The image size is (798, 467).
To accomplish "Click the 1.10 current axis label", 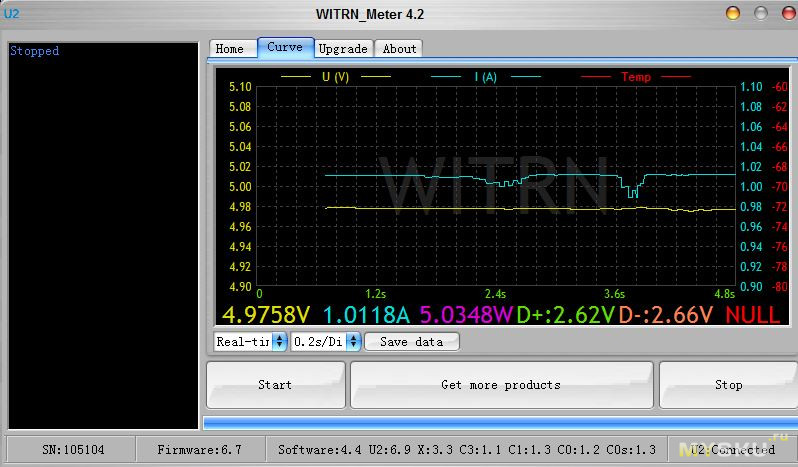I will pyautogui.click(x=751, y=86).
